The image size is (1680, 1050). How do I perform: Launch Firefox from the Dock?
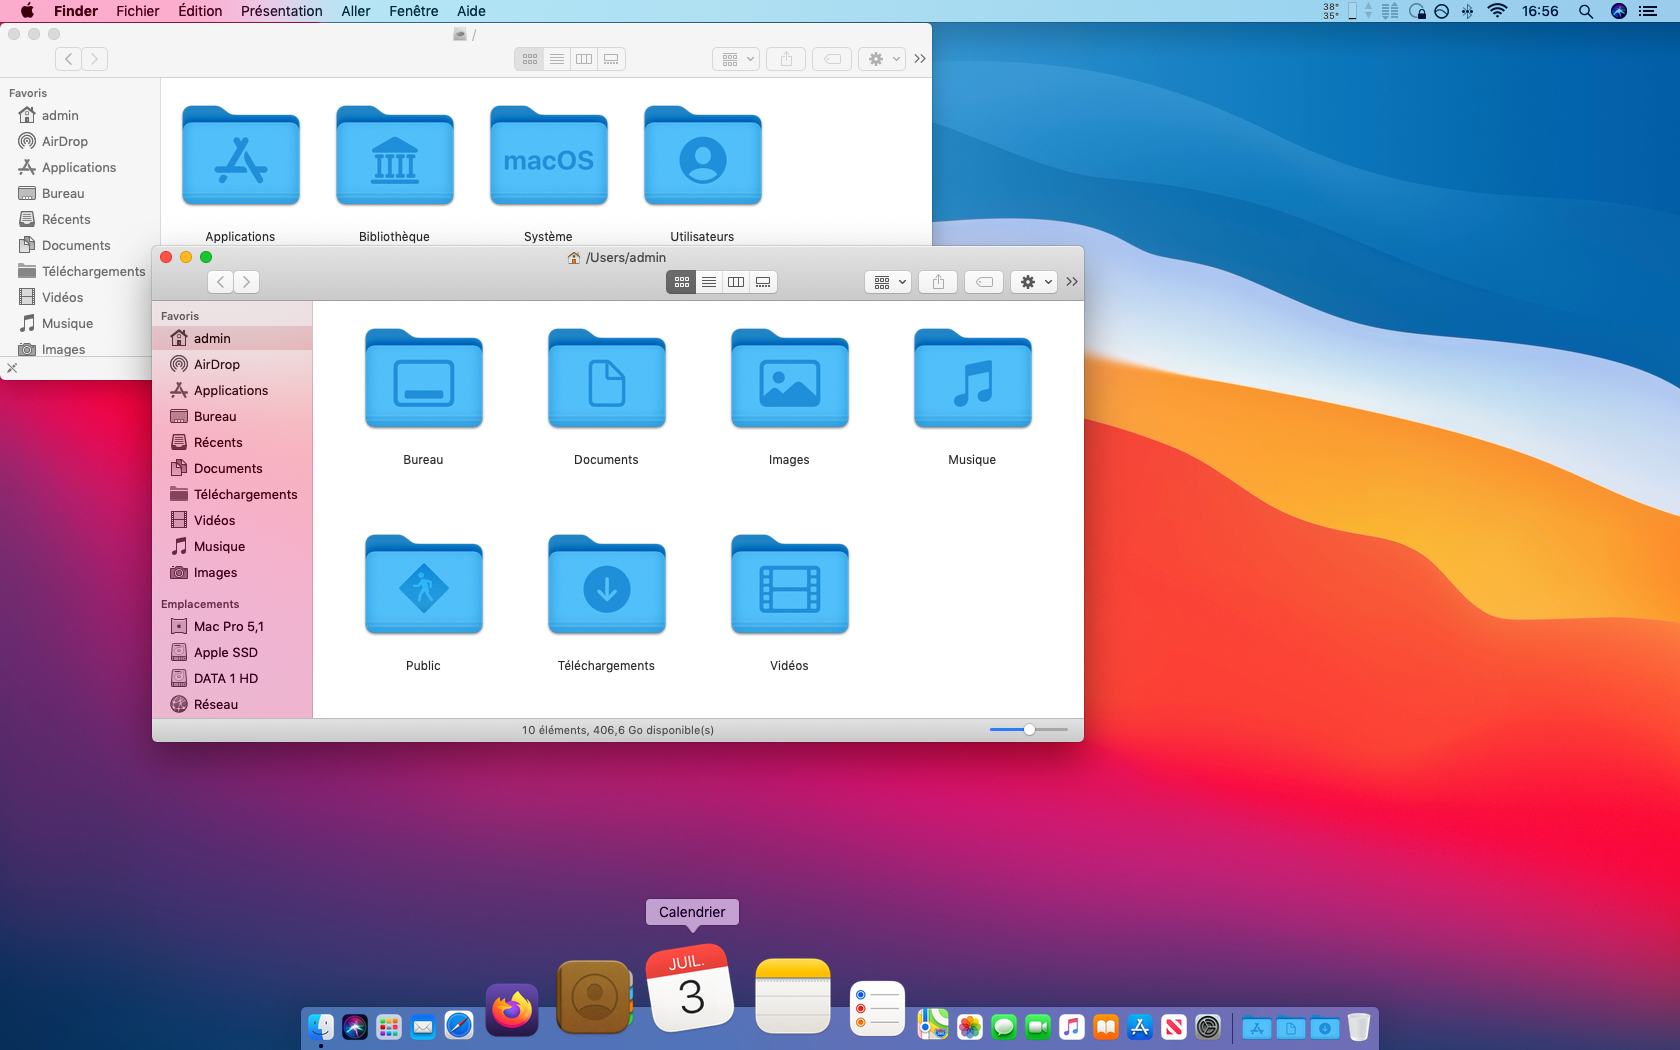(x=512, y=1008)
